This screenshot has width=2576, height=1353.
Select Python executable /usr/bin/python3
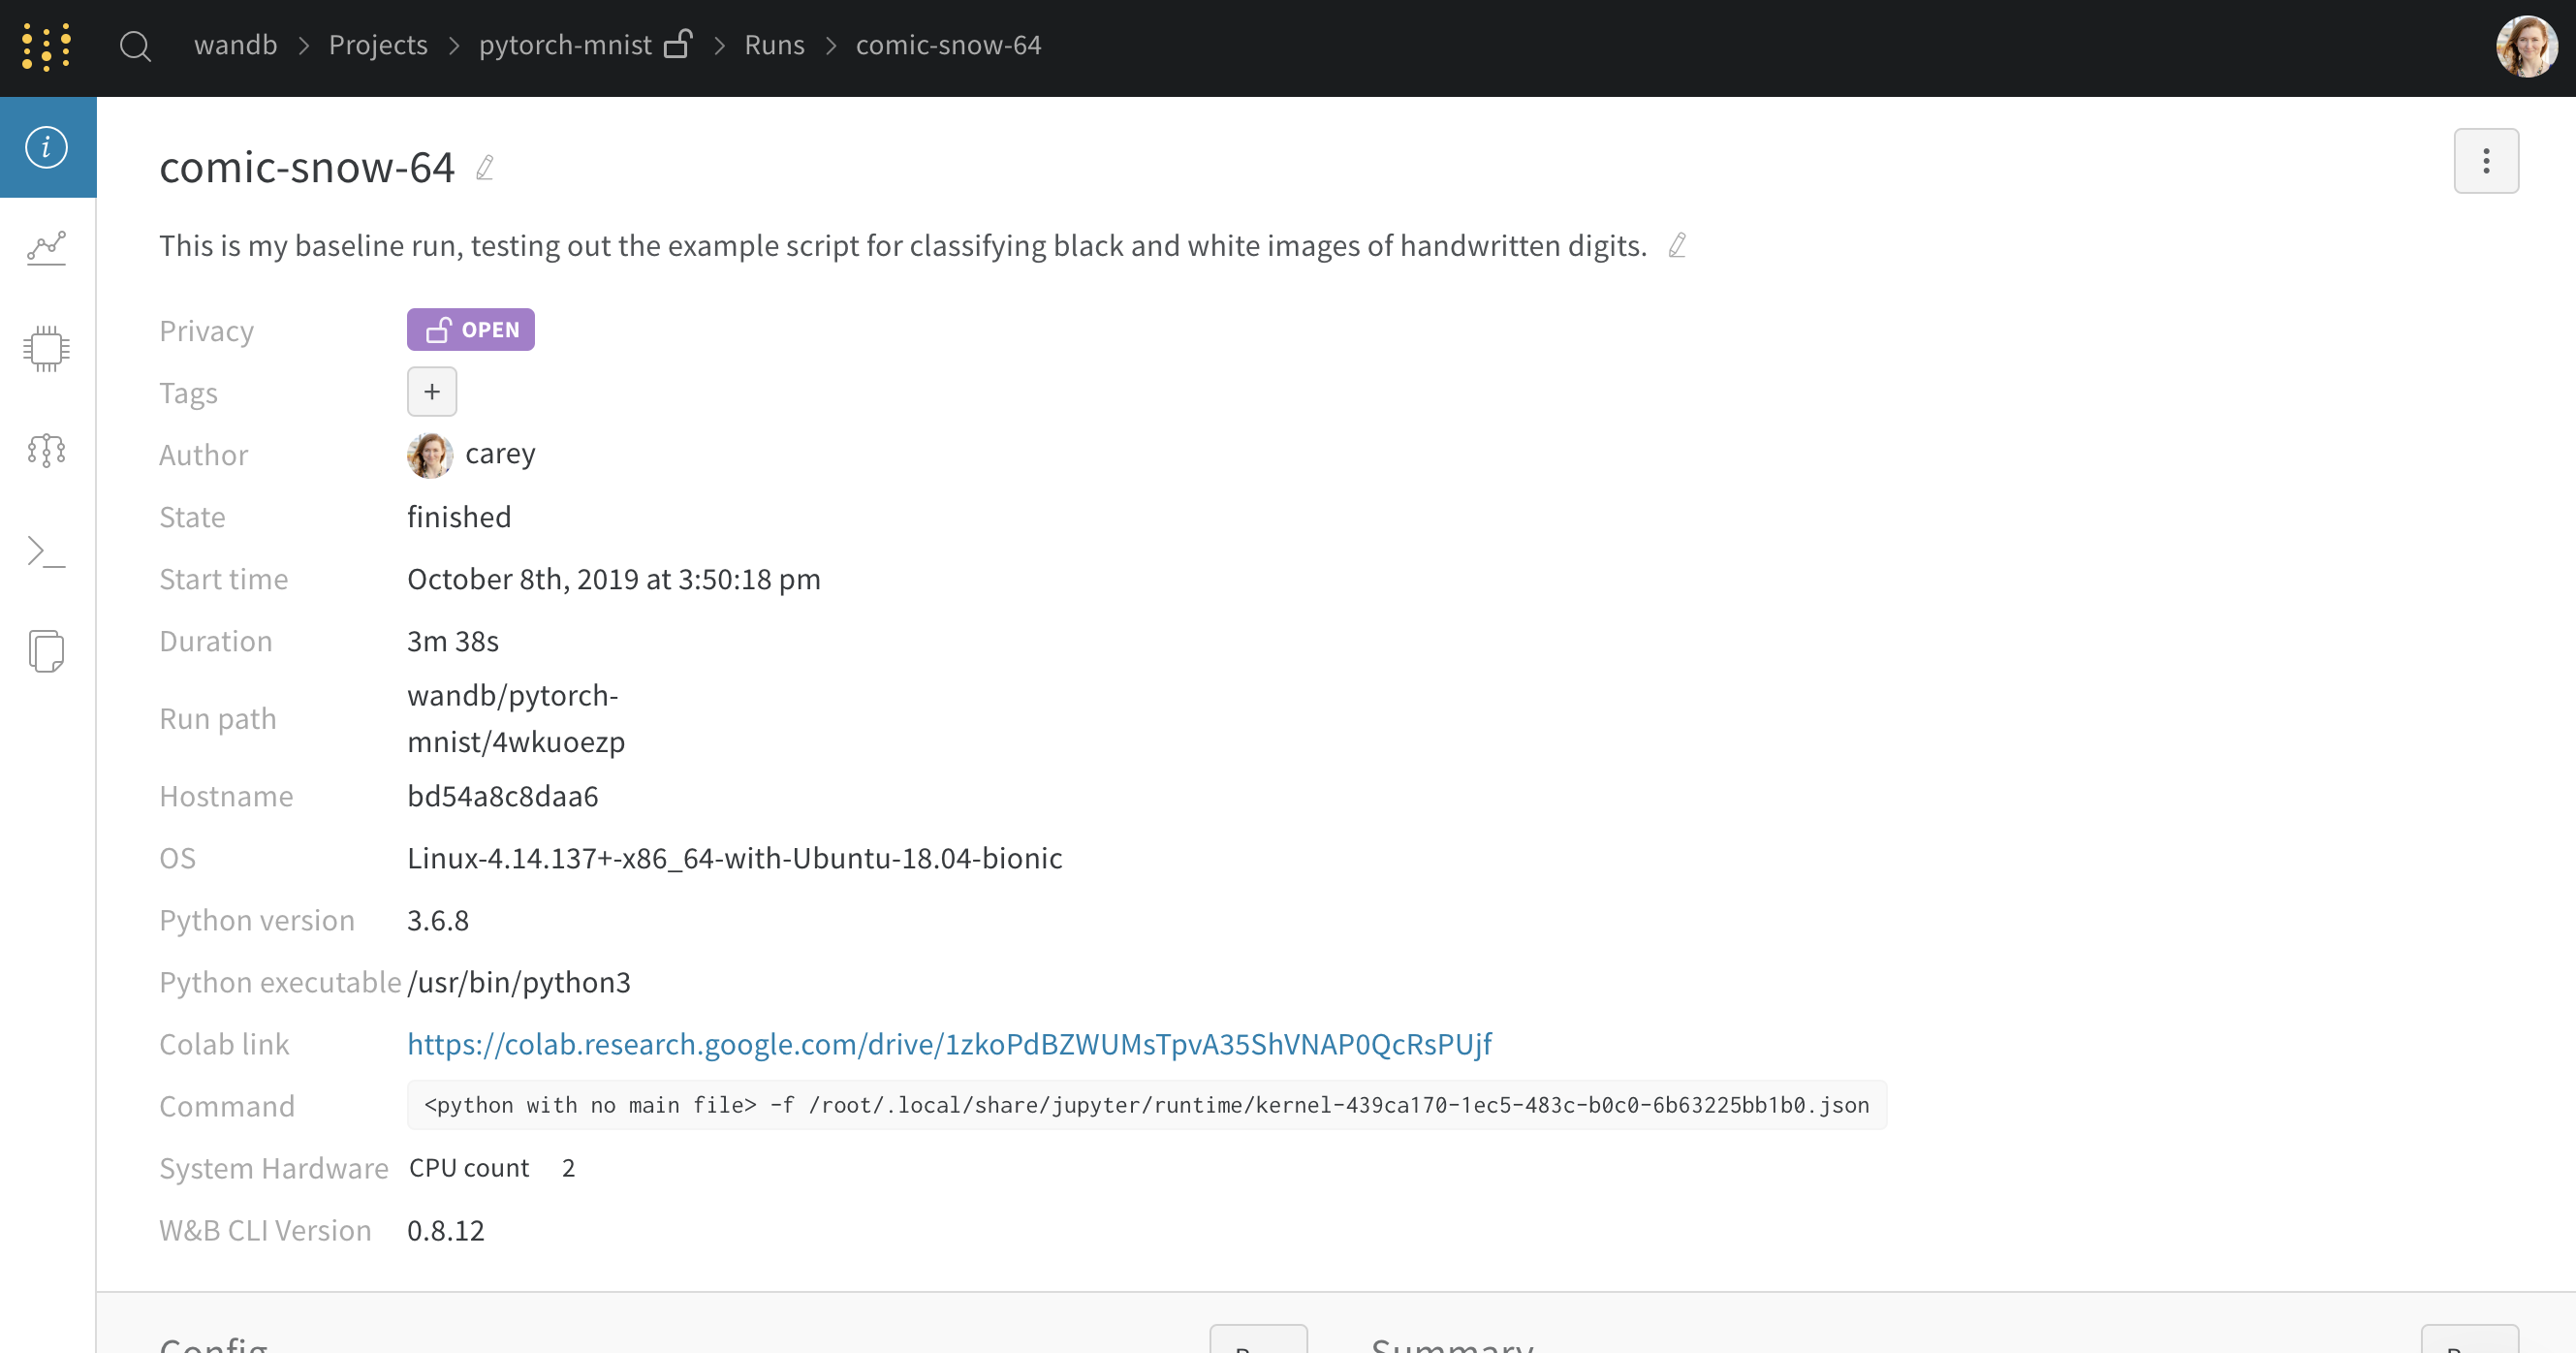[x=519, y=982]
